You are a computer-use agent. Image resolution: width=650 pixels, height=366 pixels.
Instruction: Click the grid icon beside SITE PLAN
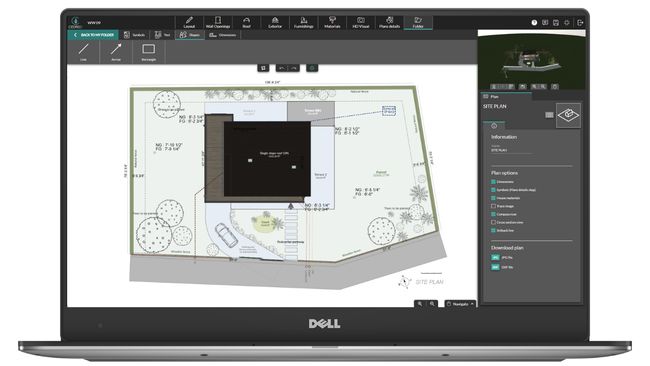click(549, 115)
